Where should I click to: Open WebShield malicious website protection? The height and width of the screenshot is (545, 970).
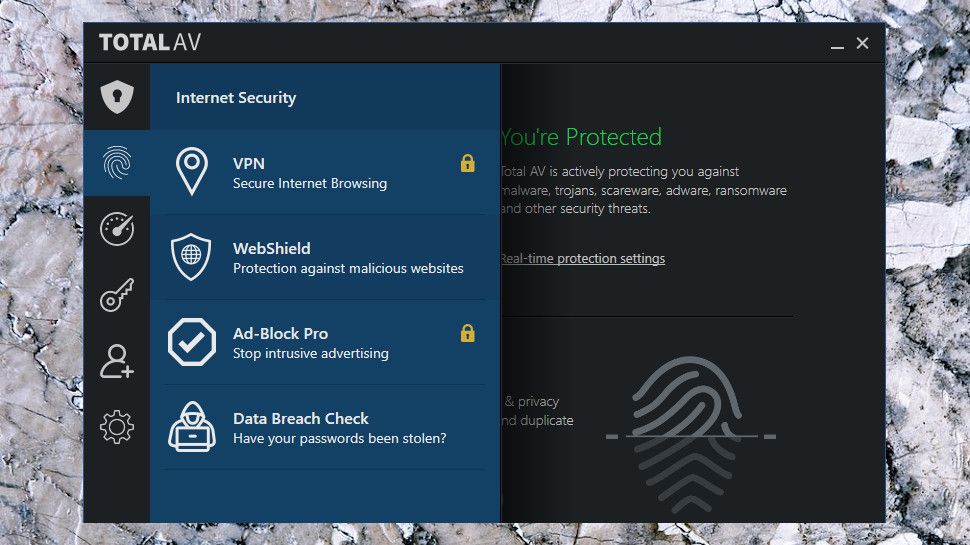point(325,257)
